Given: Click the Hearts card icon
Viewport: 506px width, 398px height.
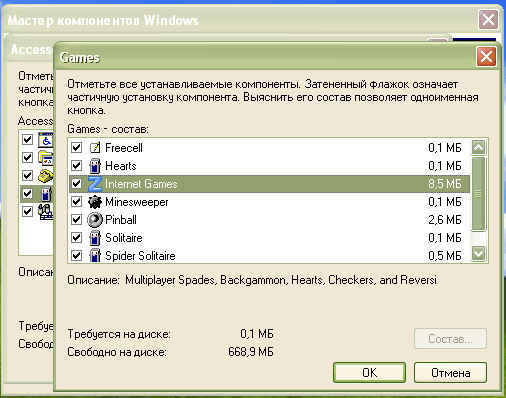Looking at the screenshot, I should pos(95,166).
